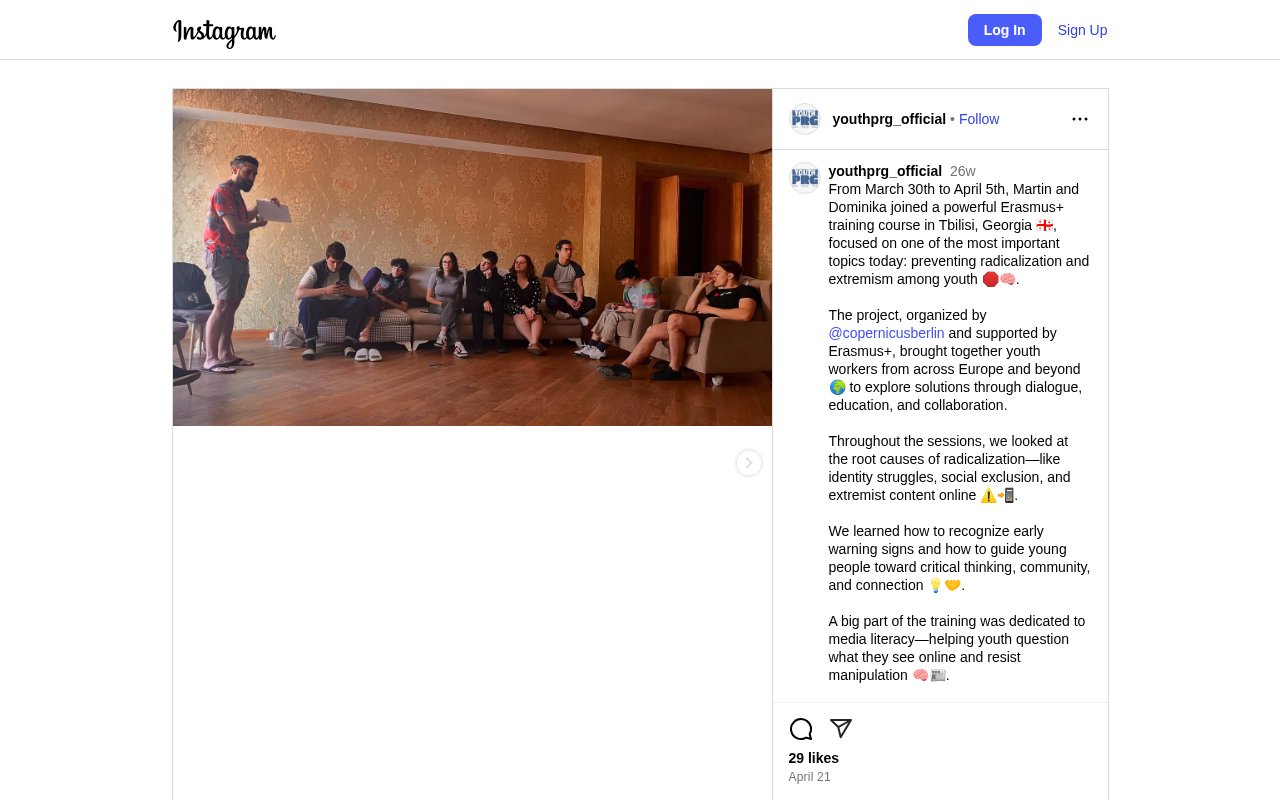This screenshot has height=800, width=1280.
Task: Click 29 likes to view likers
Action: (x=813, y=758)
